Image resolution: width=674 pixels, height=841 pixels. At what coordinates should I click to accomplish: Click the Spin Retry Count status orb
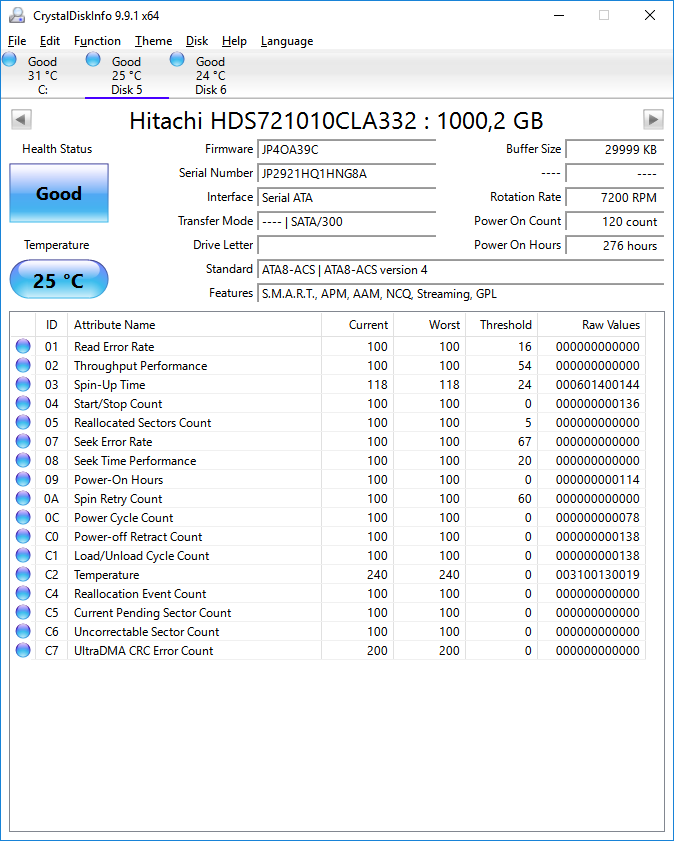23,498
